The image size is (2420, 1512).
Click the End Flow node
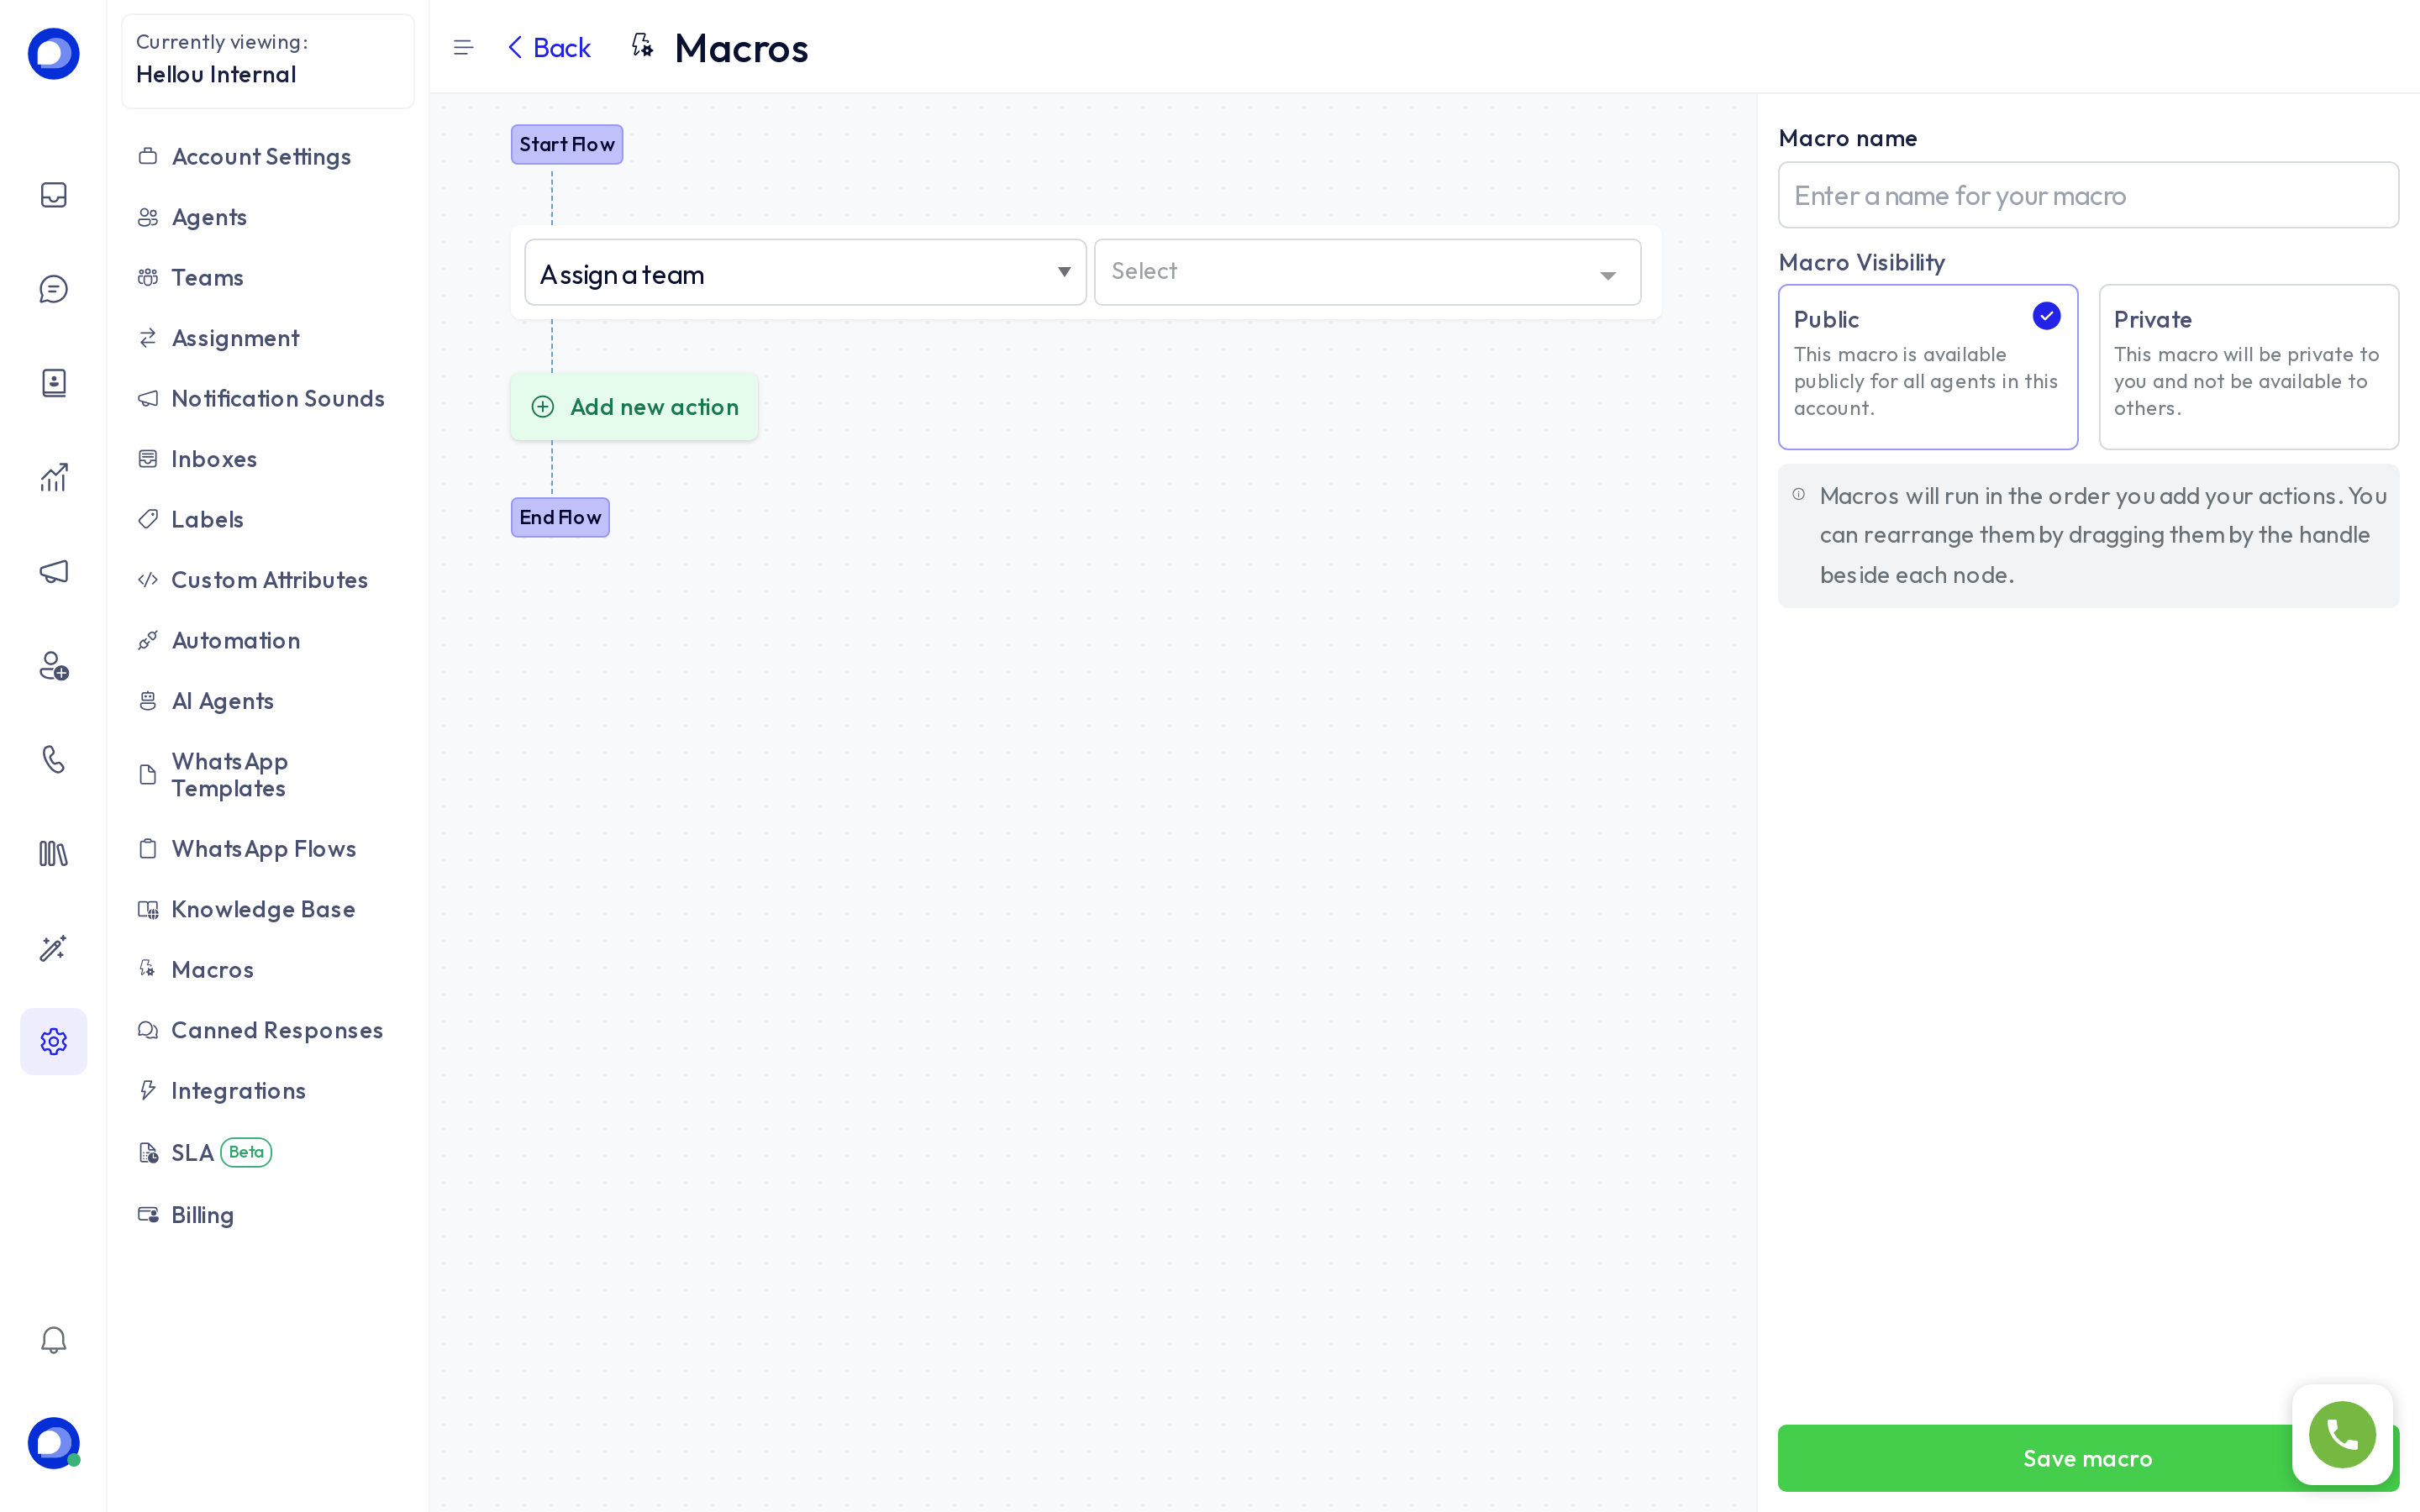point(560,518)
